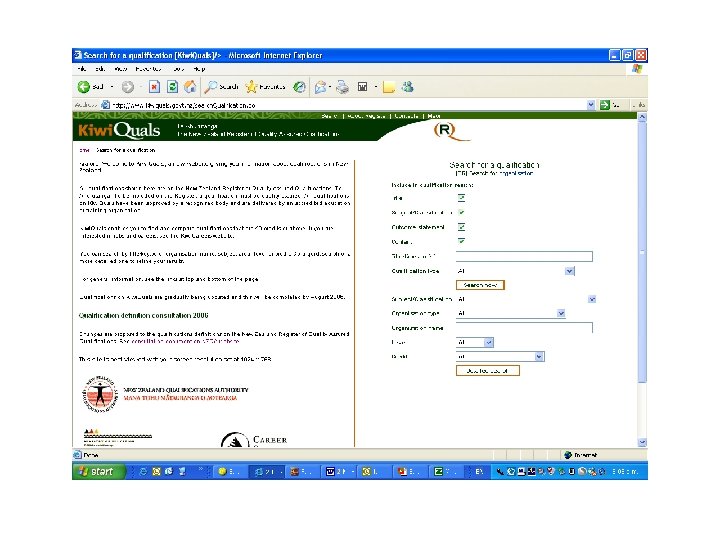720x540 pixels.
Task: Open the File menu
Action: coord(82,69)
